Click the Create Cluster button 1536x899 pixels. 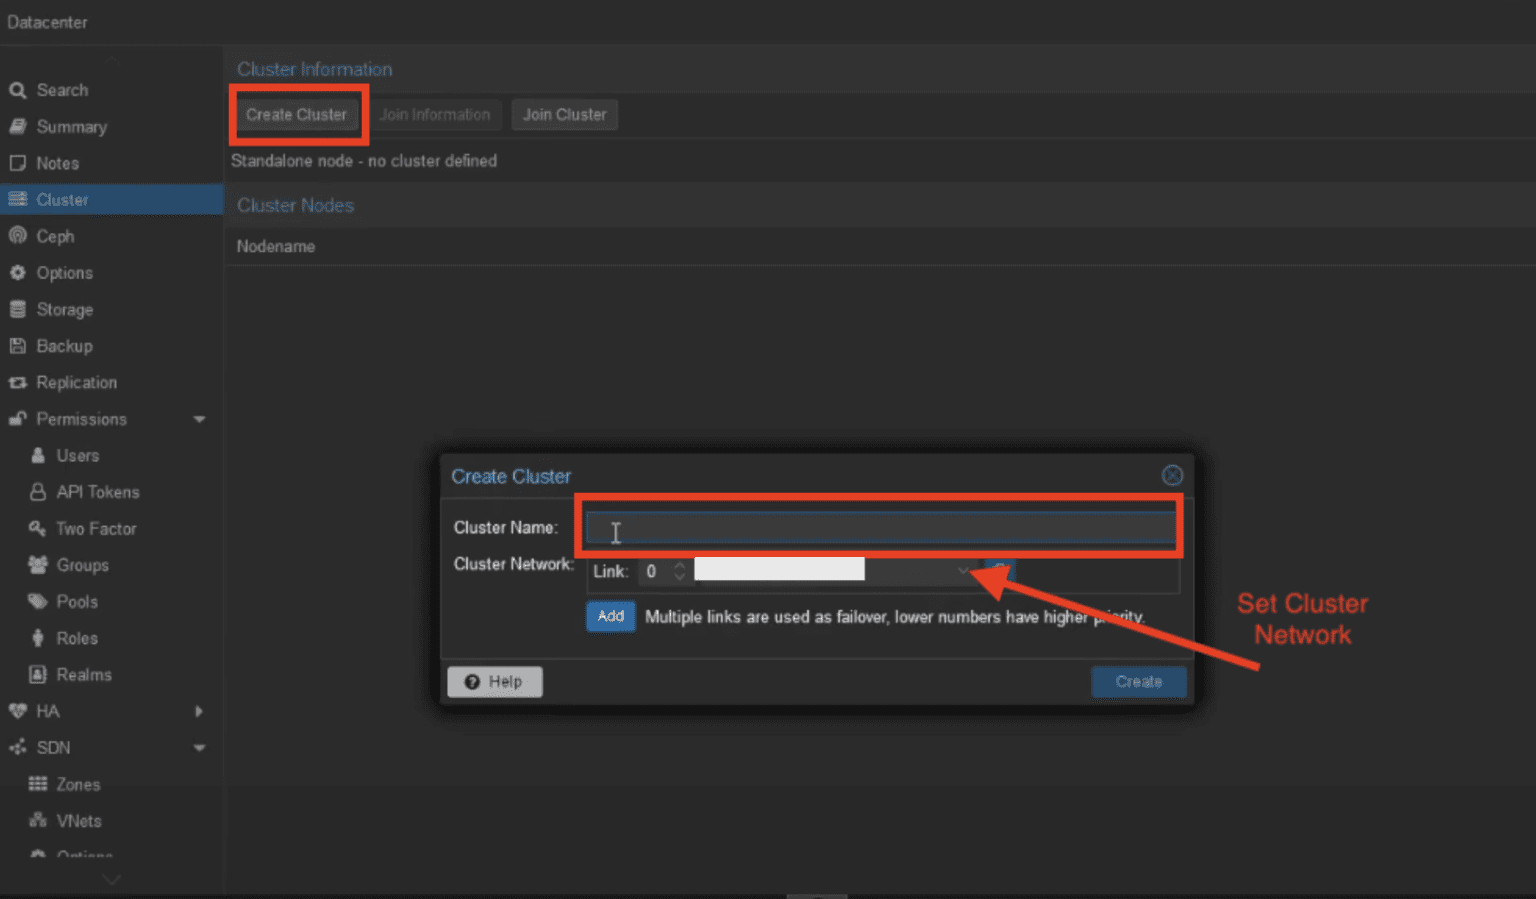coord(297,114)
